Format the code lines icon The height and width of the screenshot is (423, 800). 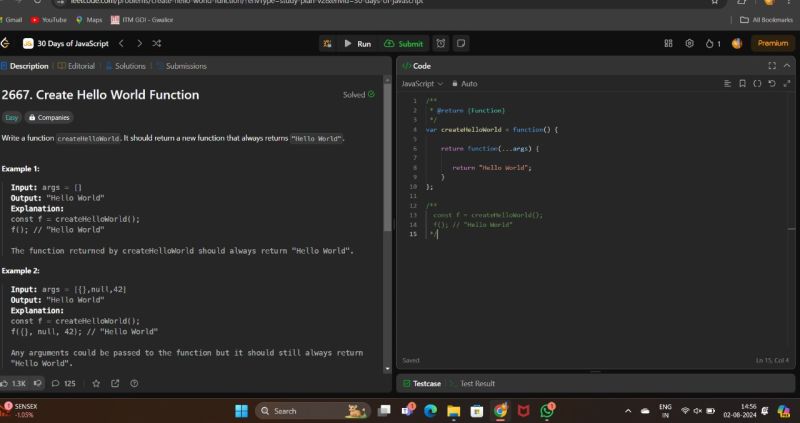(728, 84)
